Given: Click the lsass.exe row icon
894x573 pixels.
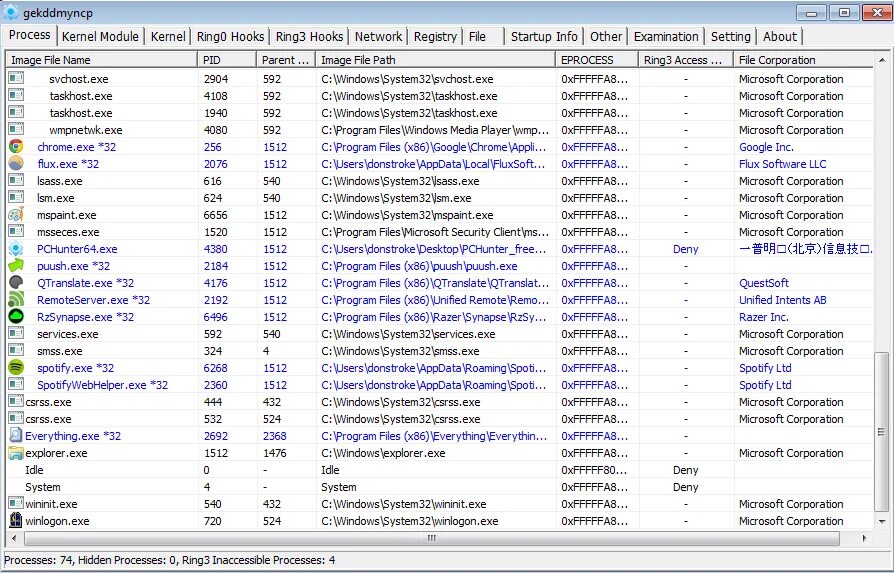Looking at the screenshot, I should [x=16, y=181].
